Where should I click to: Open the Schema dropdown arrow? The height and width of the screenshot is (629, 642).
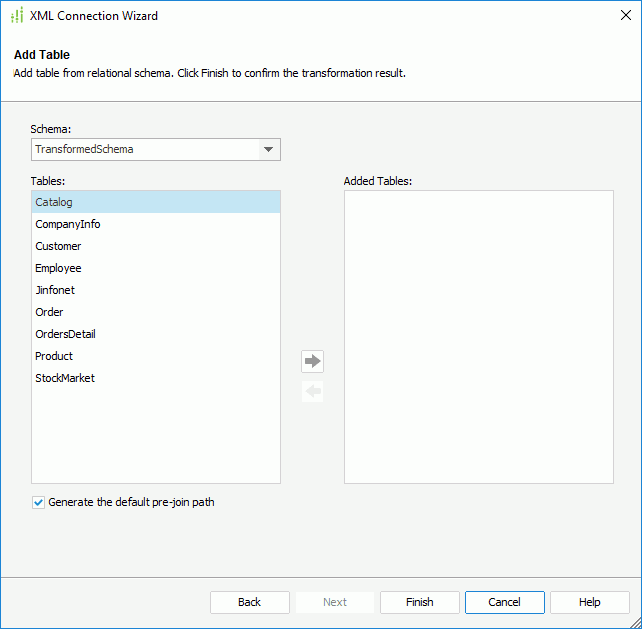click(x=269, y=149)
